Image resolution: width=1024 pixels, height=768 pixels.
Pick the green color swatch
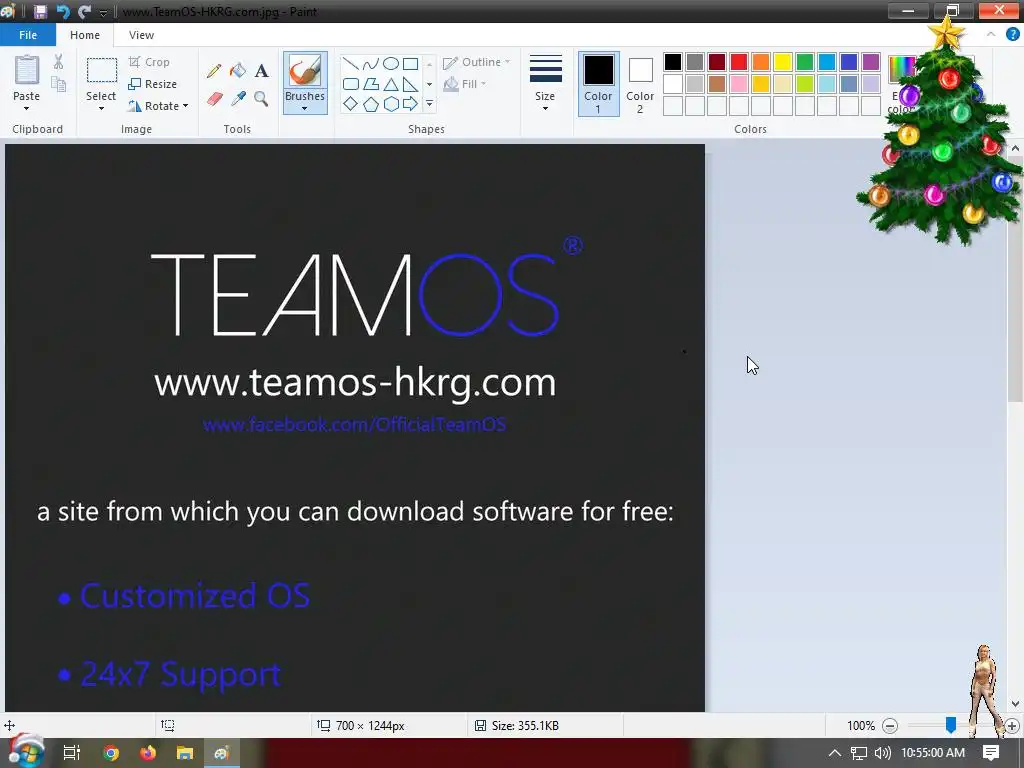[805, 62]
